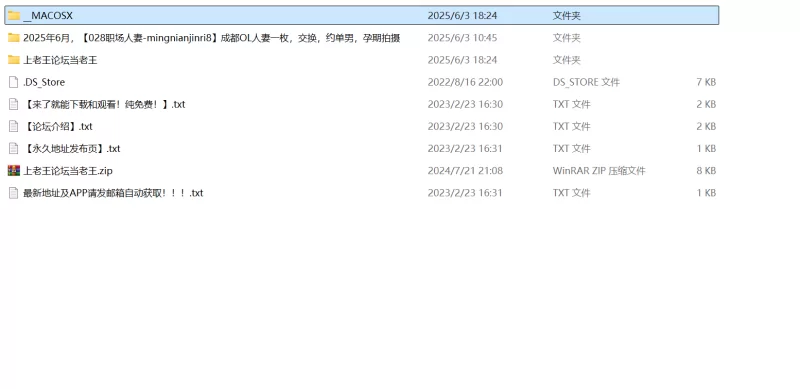
Task: Click the WinRAR archive icon of 上老王论坛当老王.zip
Action: (14, 171)
